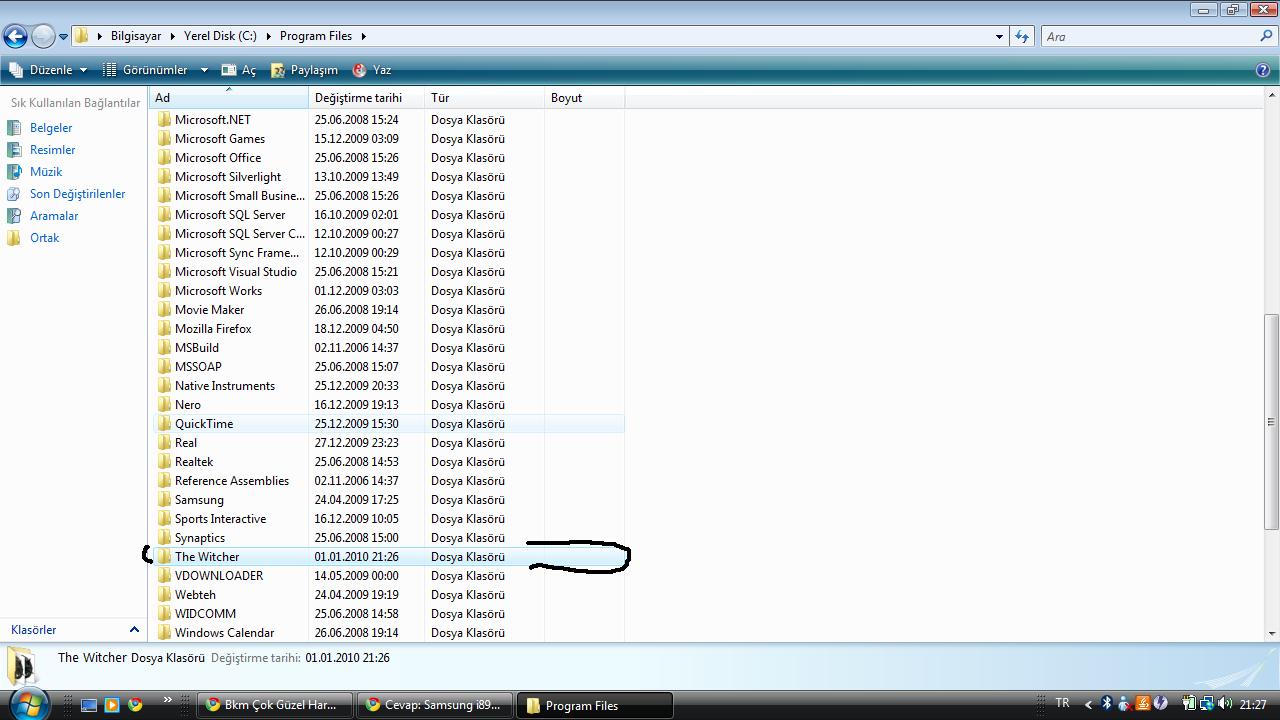Image resolution: width=1280 pixels, height=720 pixels.
Task: Click Yerel Disk (C:) breadcrumb segment
Action: (x=220, y=36)
